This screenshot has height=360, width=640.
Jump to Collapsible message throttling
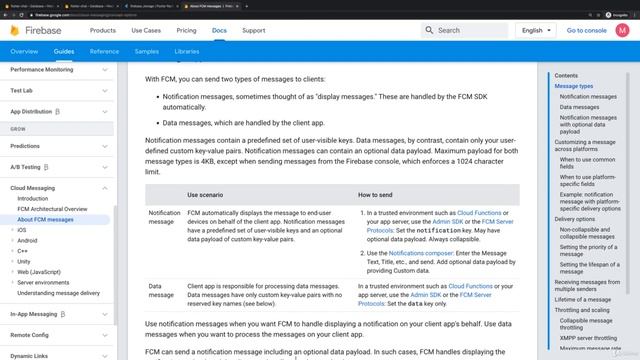pos(586,324)
